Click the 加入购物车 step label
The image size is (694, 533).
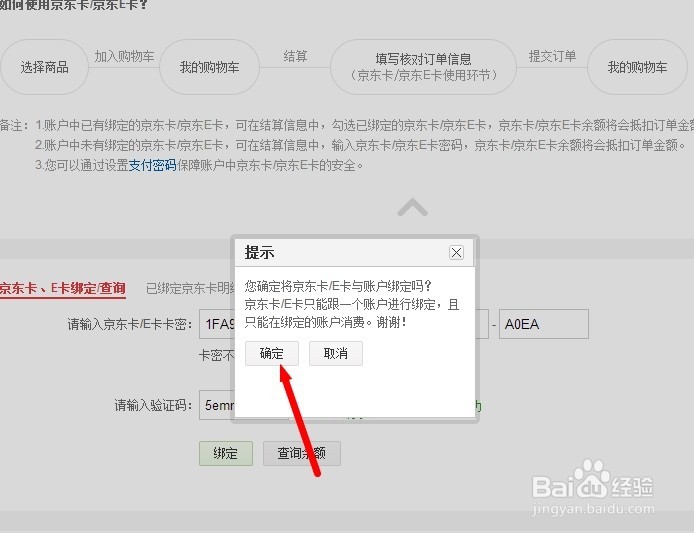point(124,56)
